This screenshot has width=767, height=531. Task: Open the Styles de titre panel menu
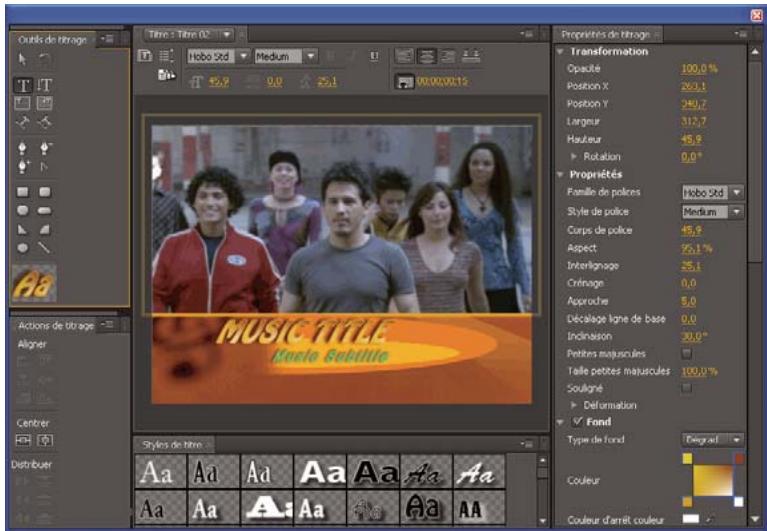527,444
